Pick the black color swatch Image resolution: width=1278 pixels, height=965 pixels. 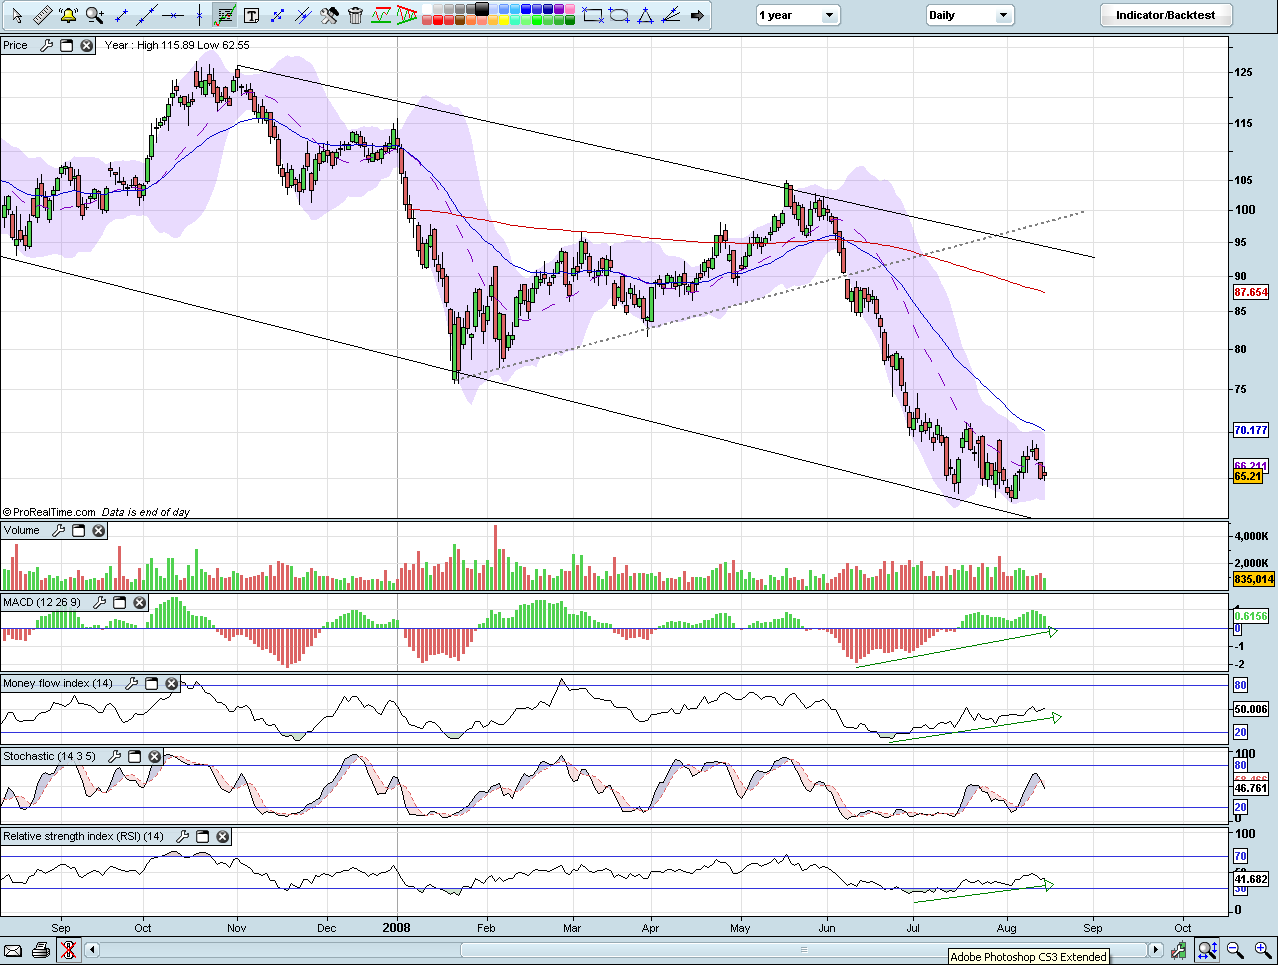coord(482,9)
